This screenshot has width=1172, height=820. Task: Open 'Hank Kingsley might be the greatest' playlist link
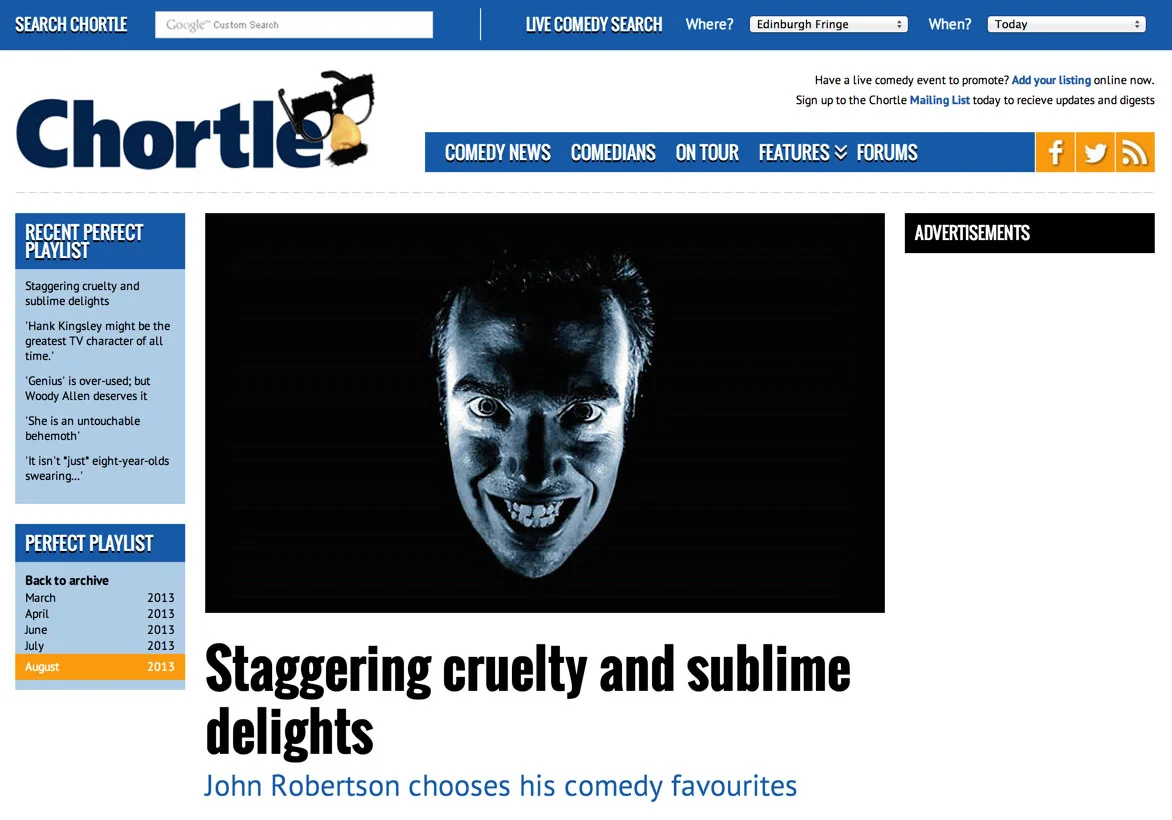pos(98,341)
